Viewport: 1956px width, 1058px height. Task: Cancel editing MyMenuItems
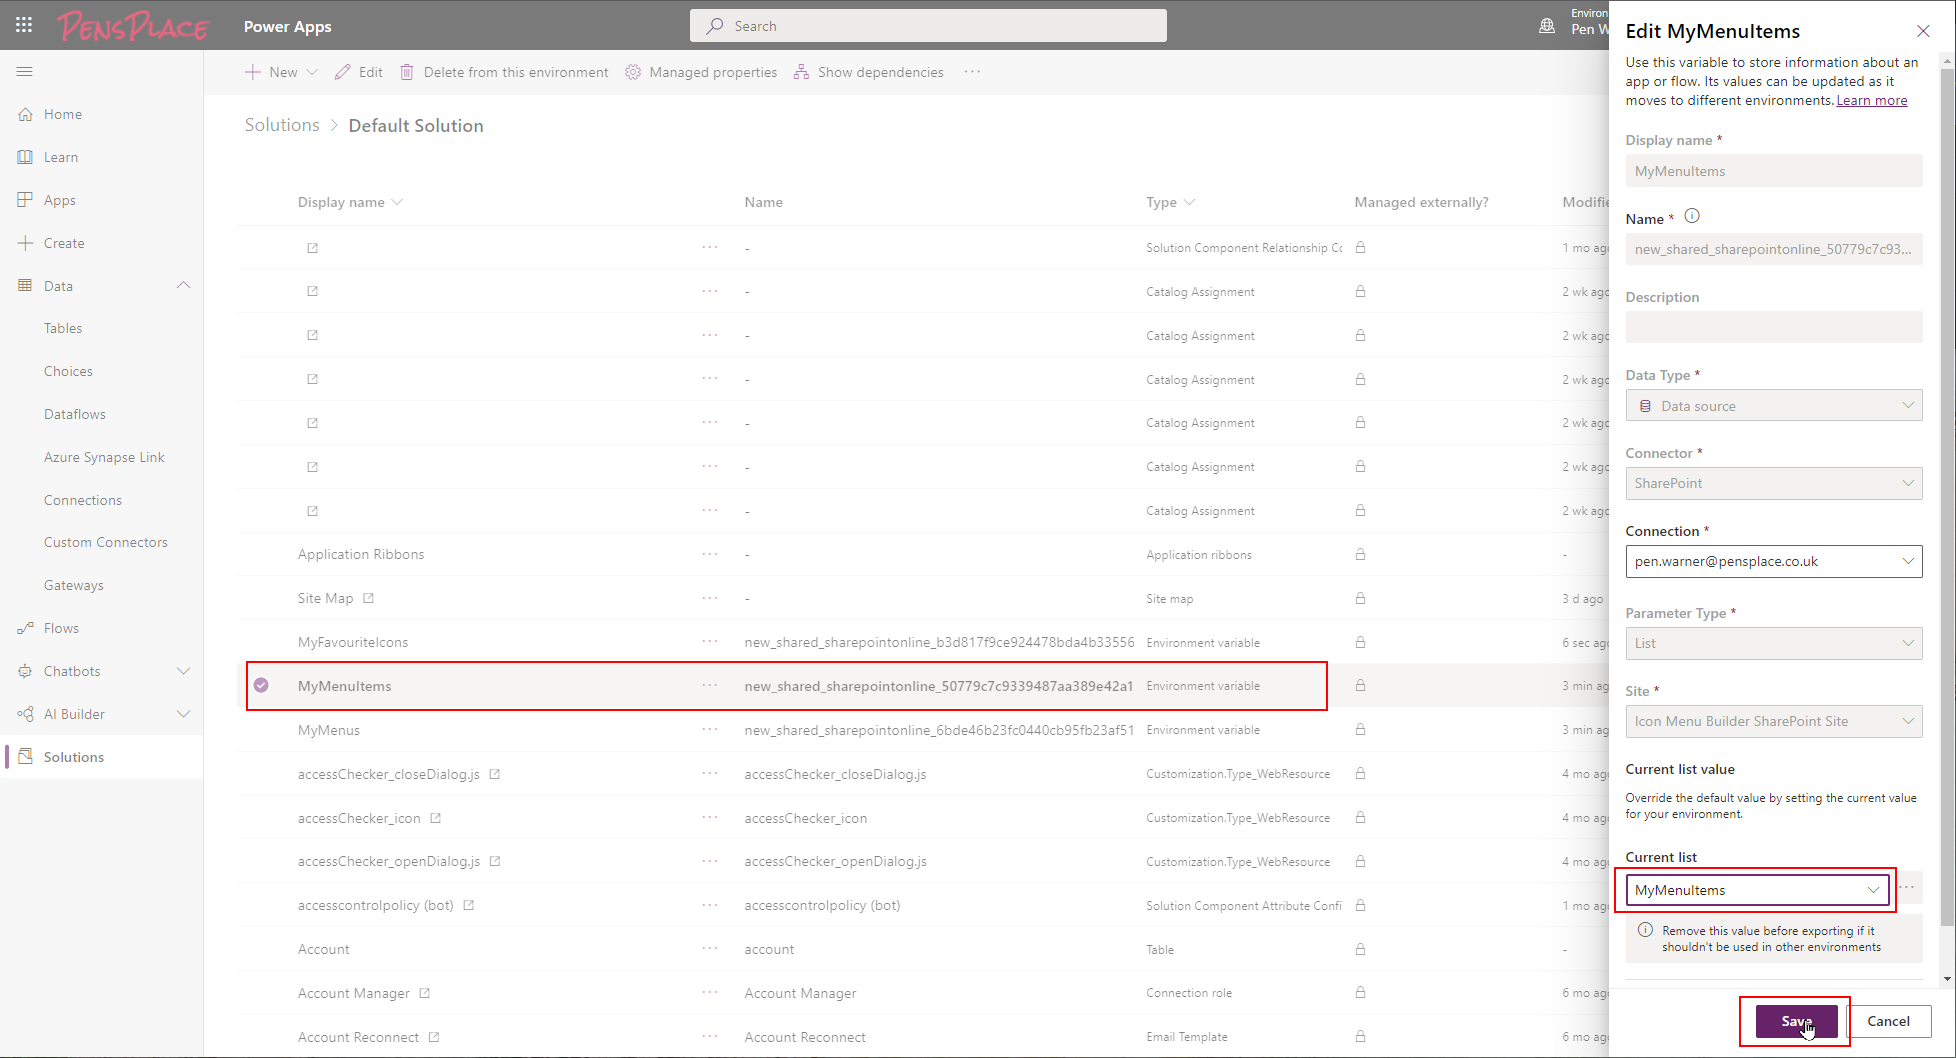[x=1888, y=1021]
